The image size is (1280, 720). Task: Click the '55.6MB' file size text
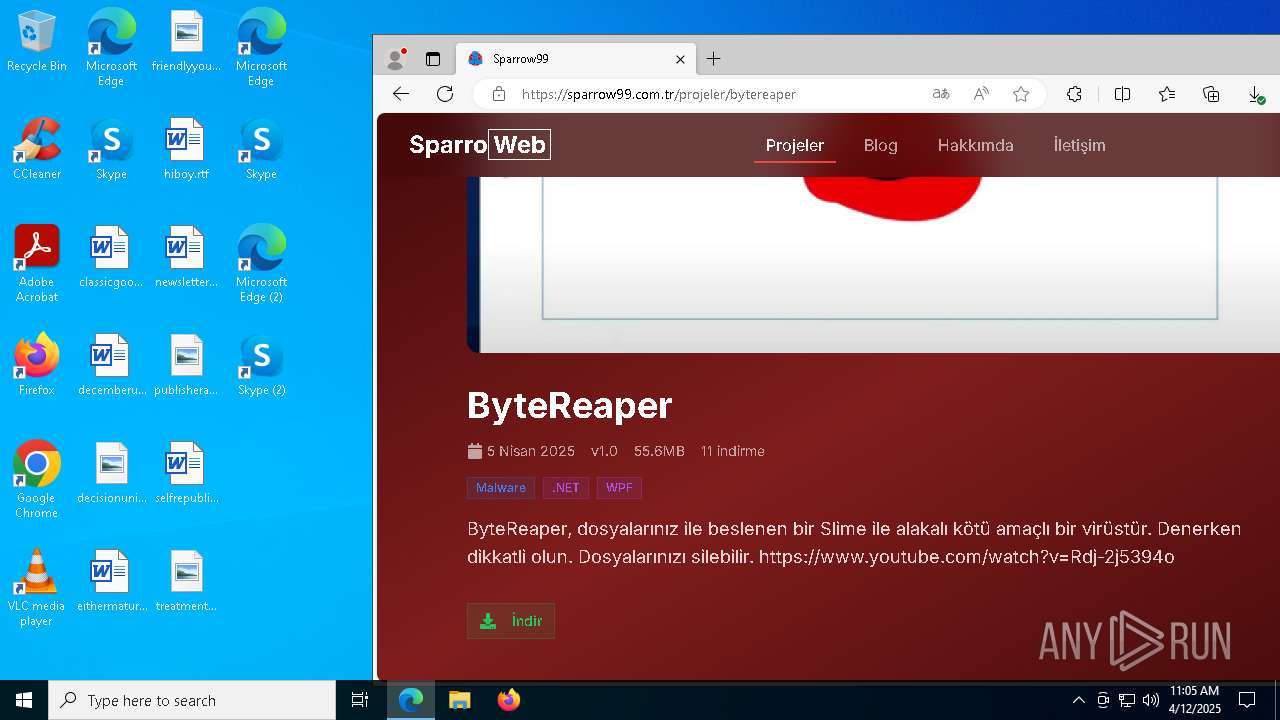click(x=659, y=451)
